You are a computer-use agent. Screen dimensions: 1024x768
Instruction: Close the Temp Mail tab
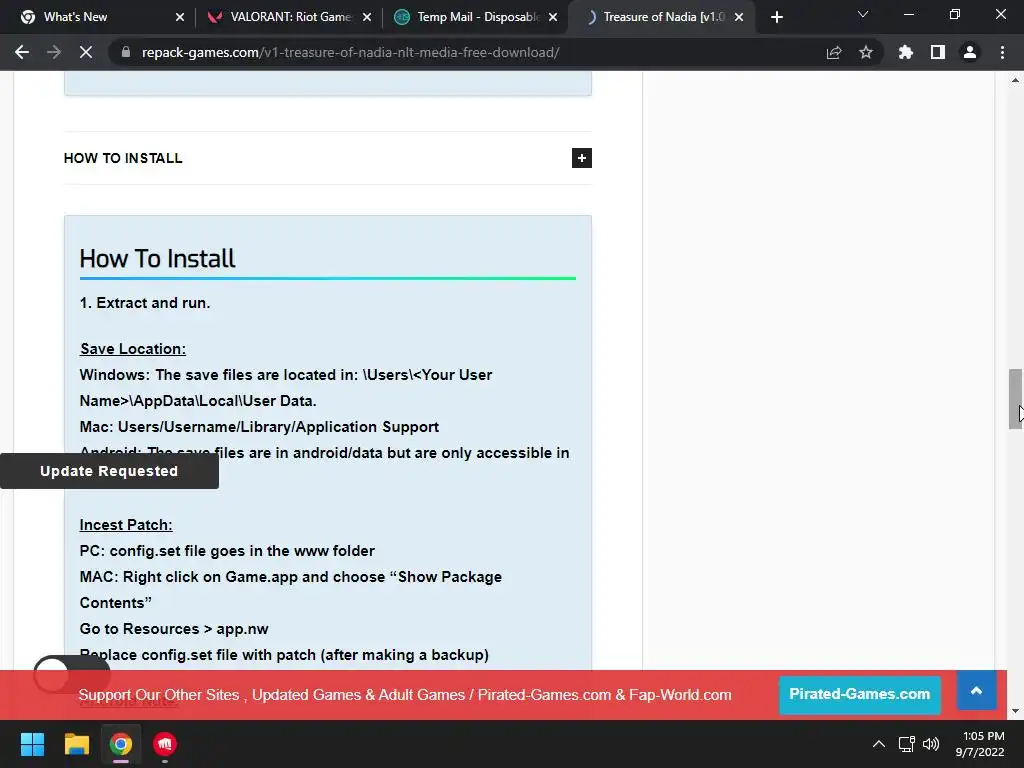coord(553,17)
